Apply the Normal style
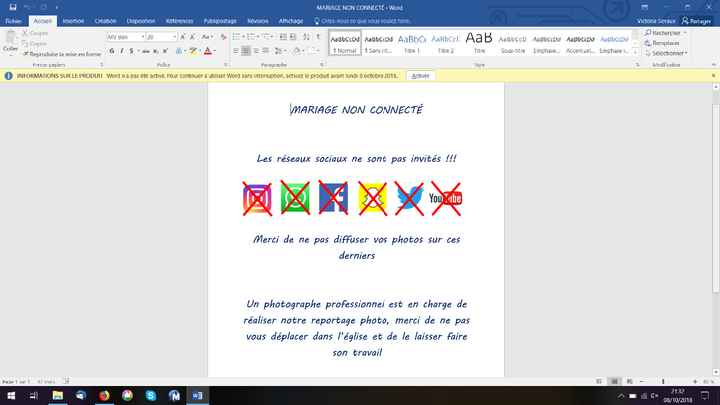 tap(345, 43)
